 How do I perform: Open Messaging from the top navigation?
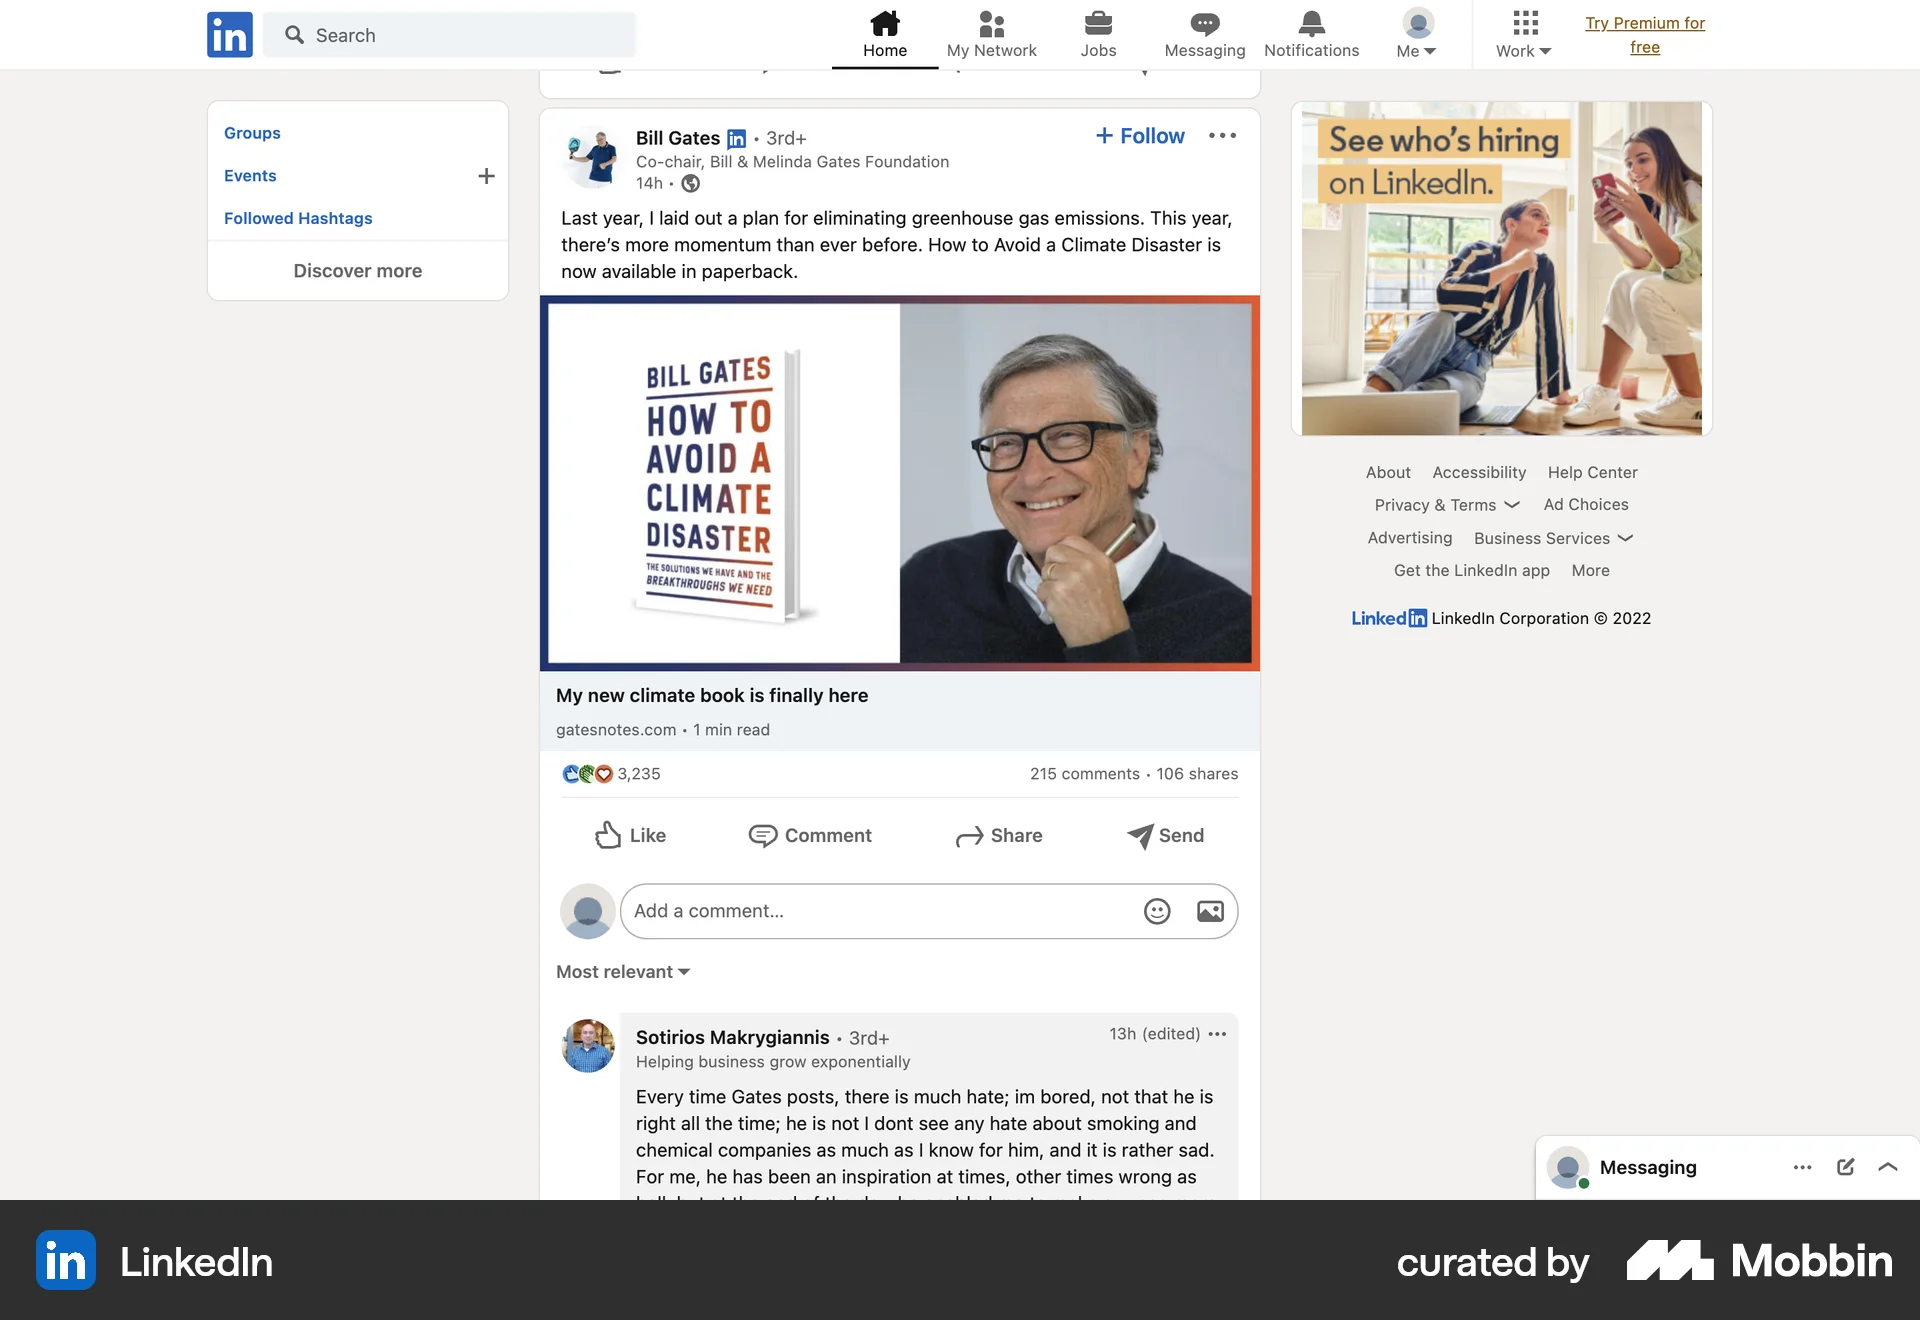pos(1204,33)
